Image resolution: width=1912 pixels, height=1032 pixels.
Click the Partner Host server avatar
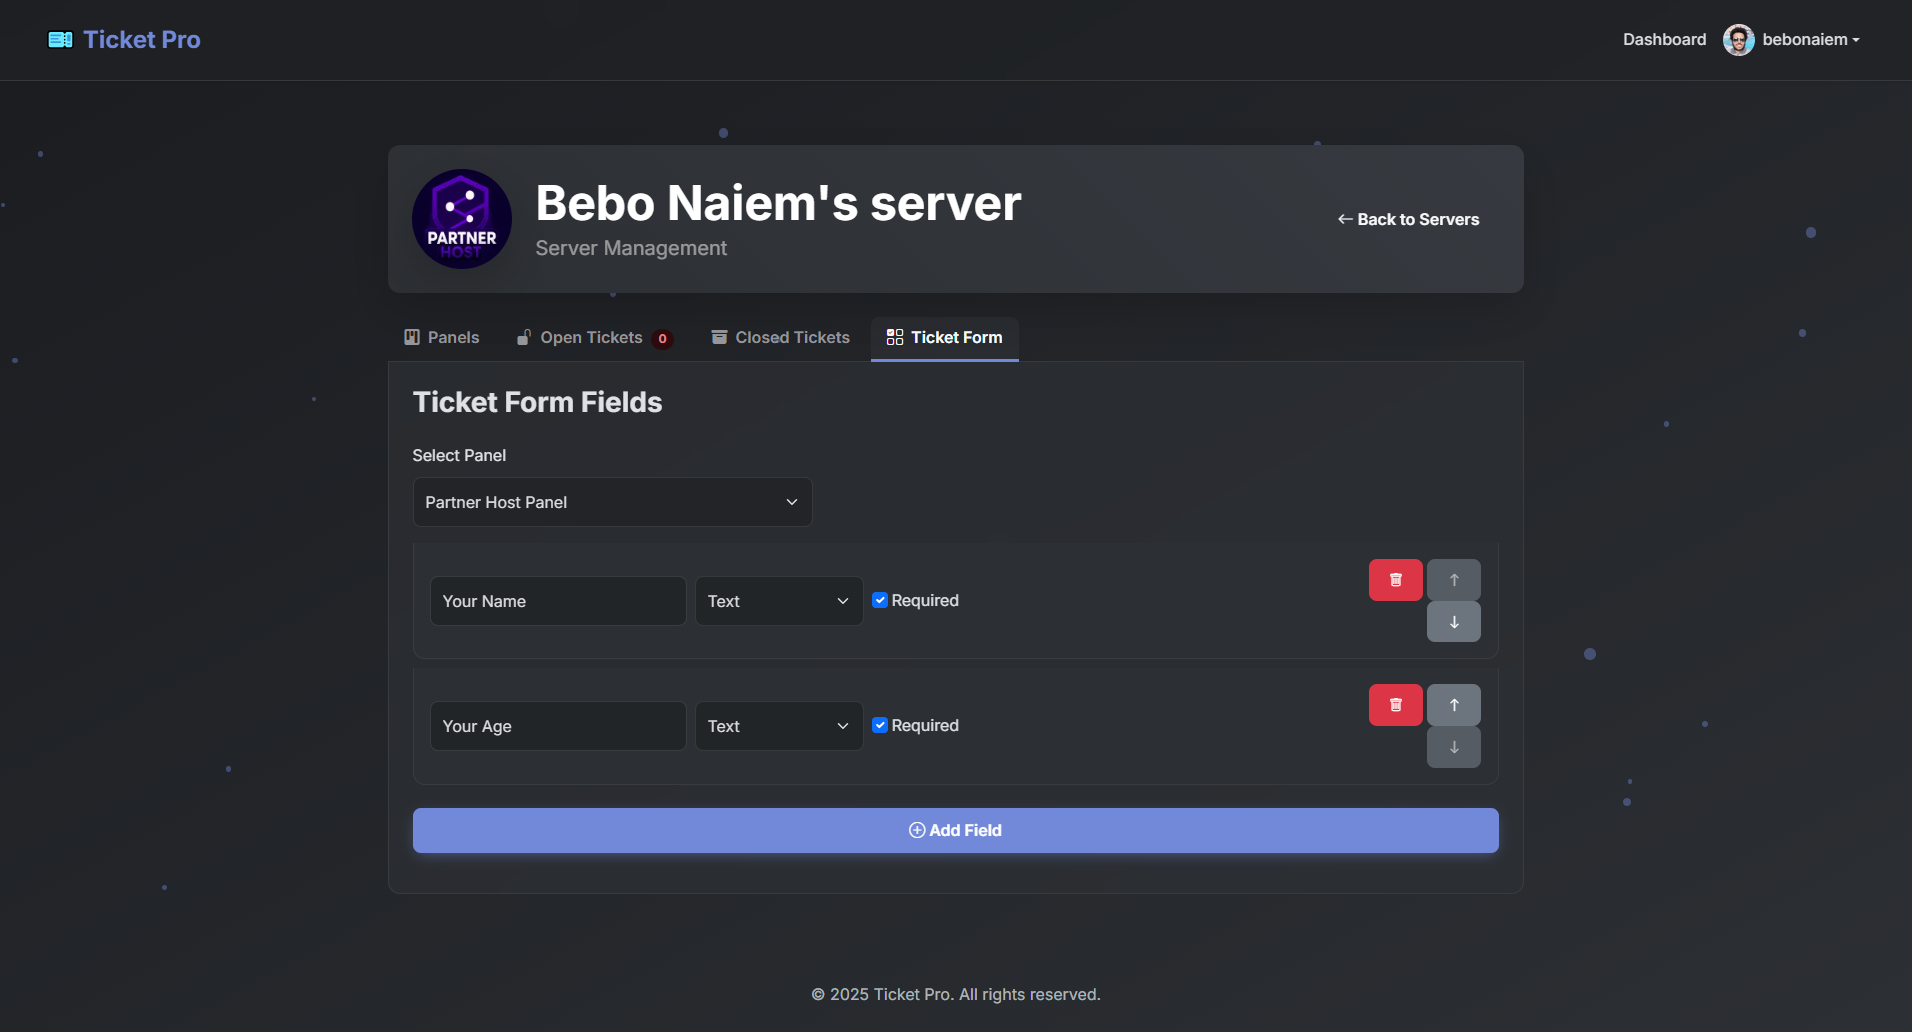(461, 219)
